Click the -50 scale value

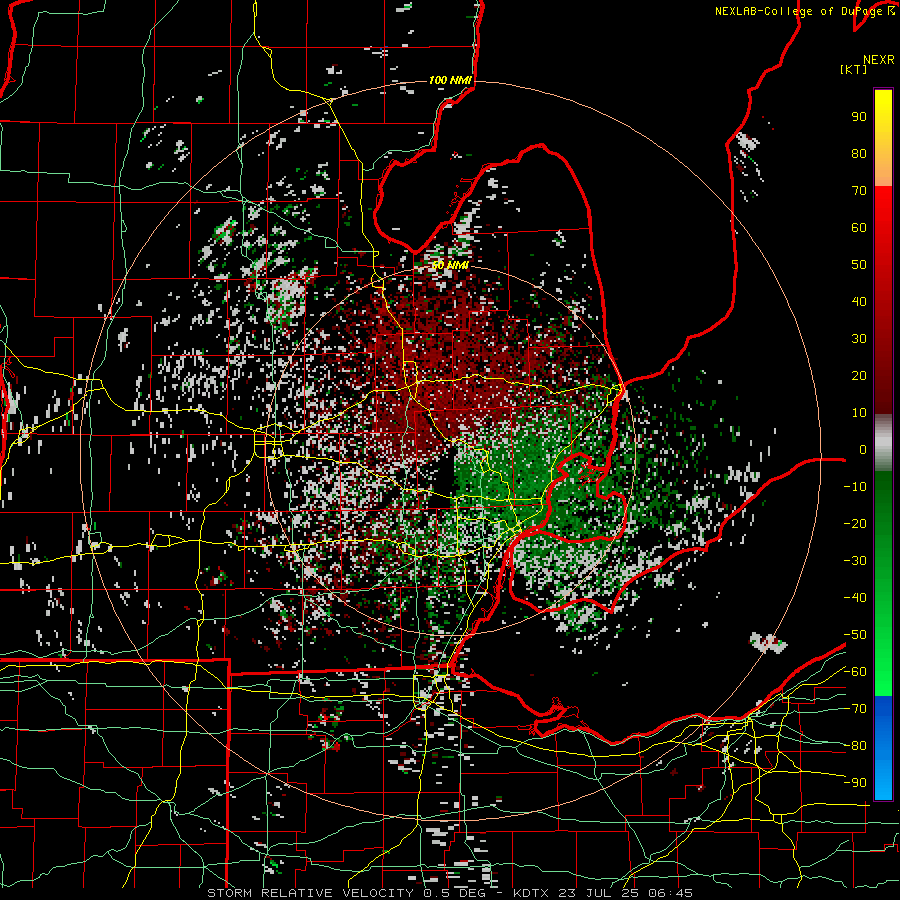coord(855,635)
